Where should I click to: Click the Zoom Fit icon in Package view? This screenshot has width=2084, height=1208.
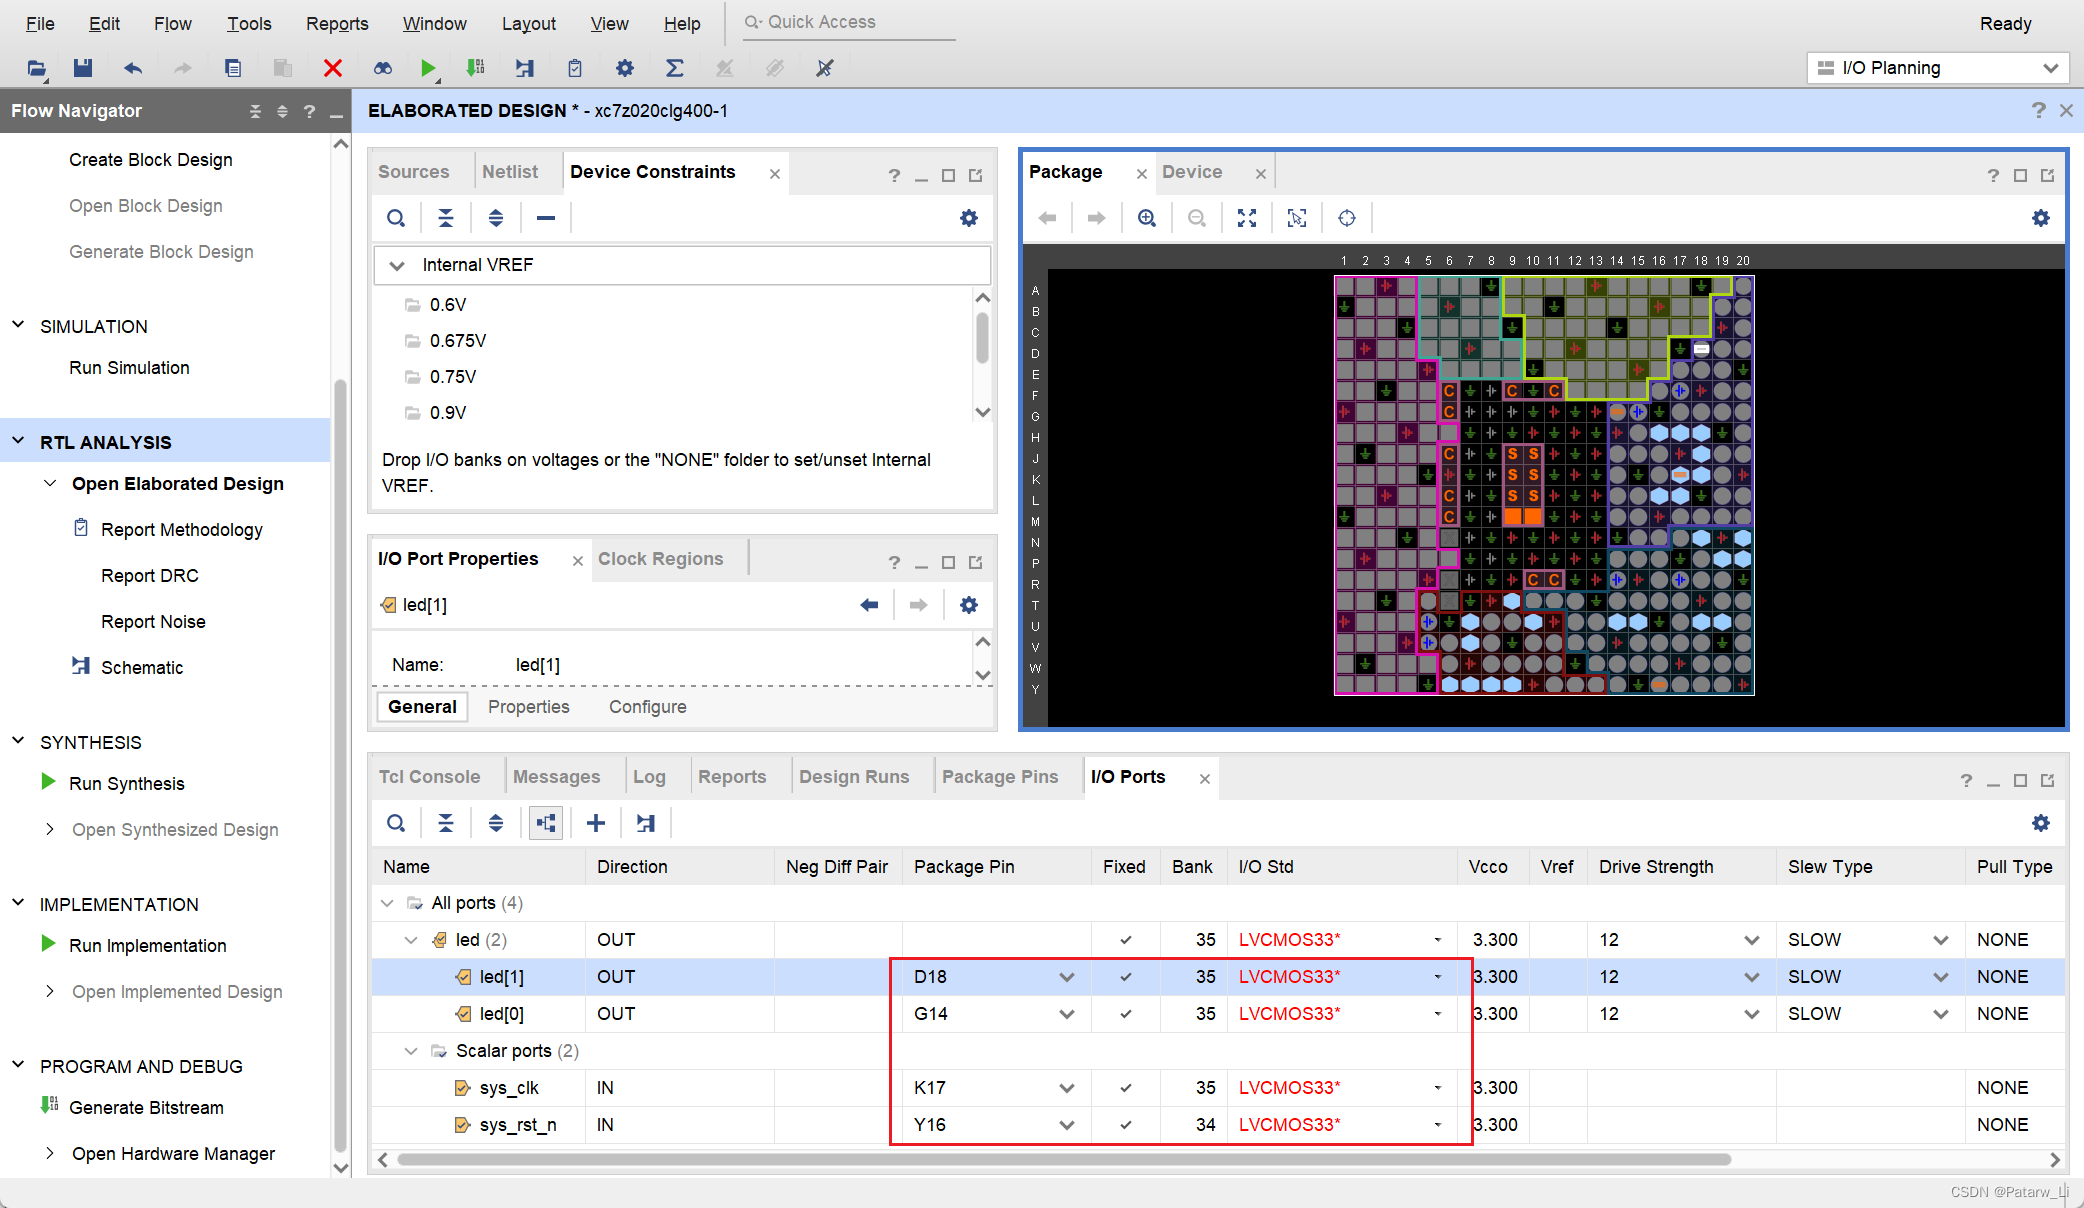[1247, 218]
